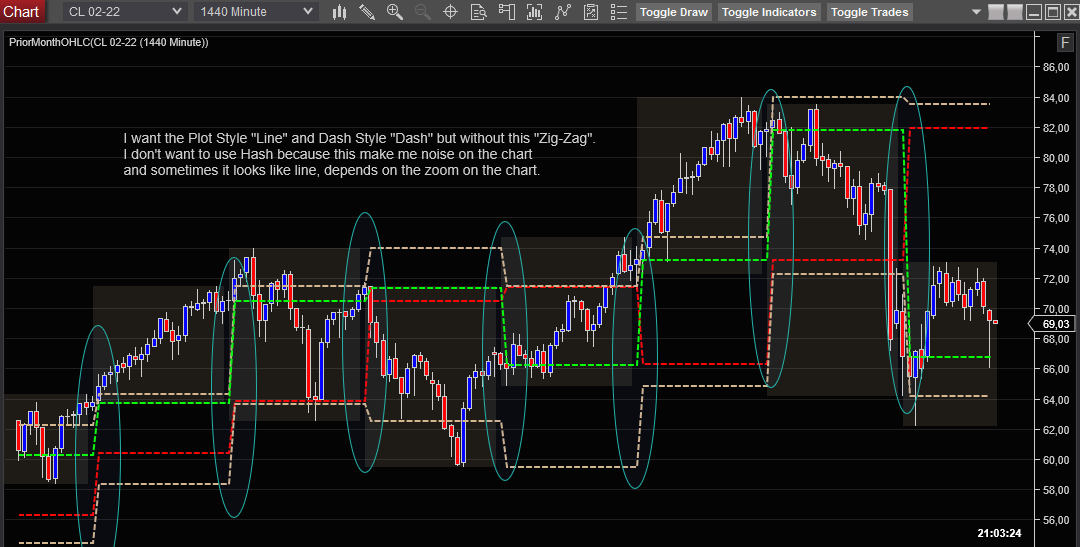The width and height of the screenshot is (1080, 547).
Task: Toggle Draw objects visibility
Action: tap(674, 12)
